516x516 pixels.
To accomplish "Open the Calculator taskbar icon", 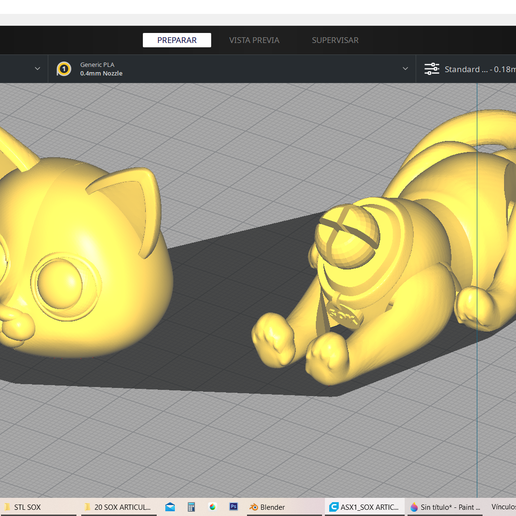I will (191, 507).
